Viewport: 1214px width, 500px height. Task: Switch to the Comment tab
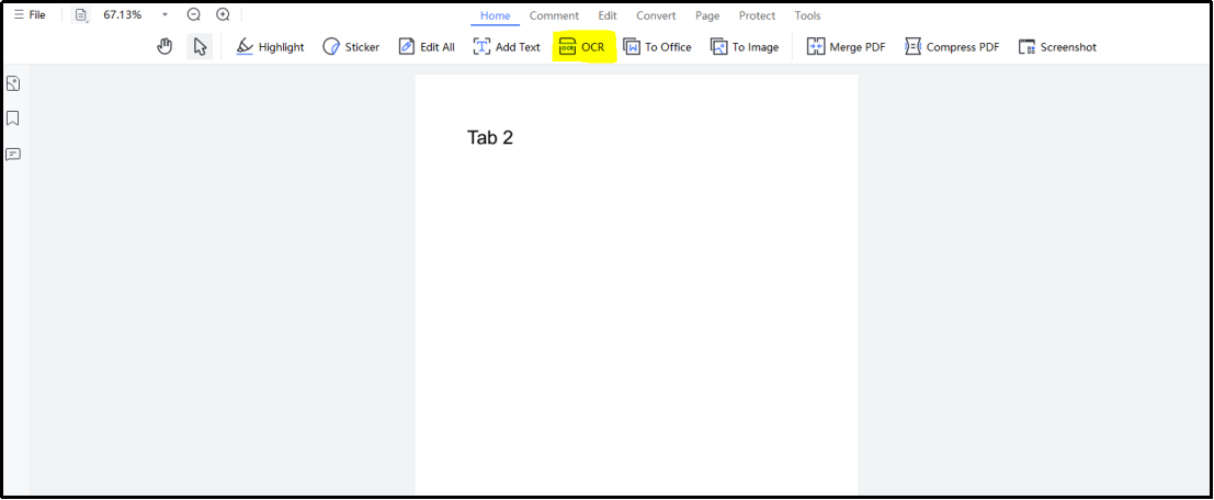click(554, 16)
